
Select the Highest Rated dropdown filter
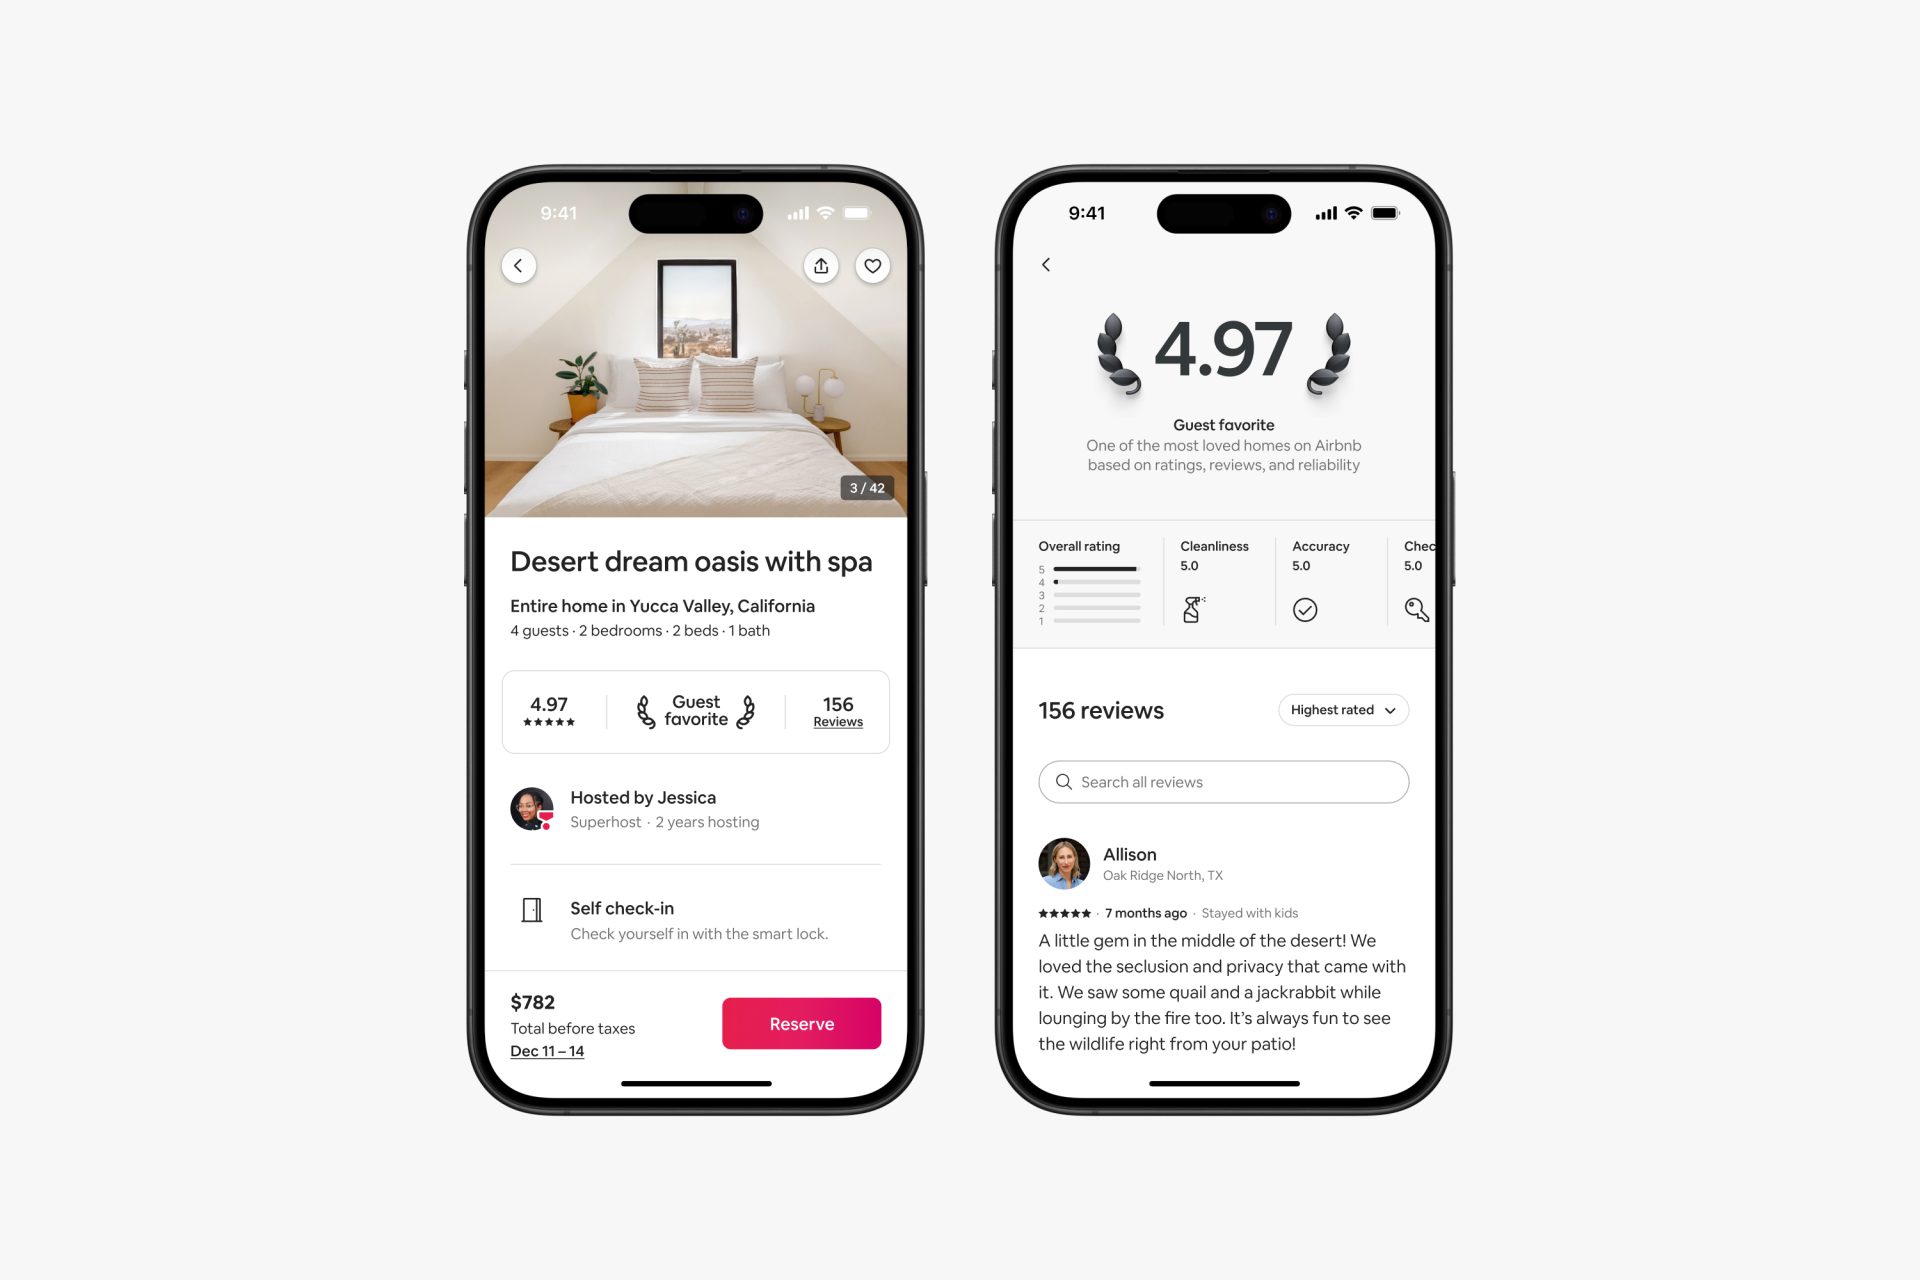(x=1340, y=709)
